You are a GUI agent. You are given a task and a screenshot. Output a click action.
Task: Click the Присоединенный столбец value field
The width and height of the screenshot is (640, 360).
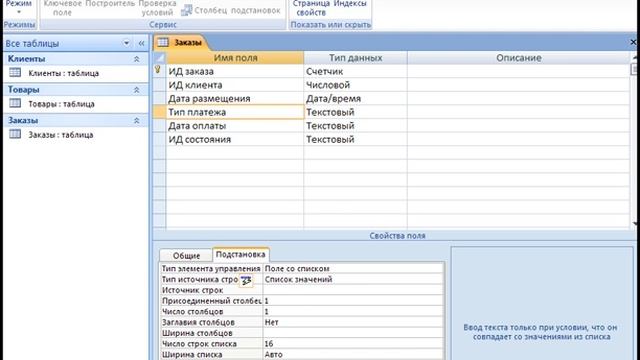pyautogui.click(x=353, y=301)
